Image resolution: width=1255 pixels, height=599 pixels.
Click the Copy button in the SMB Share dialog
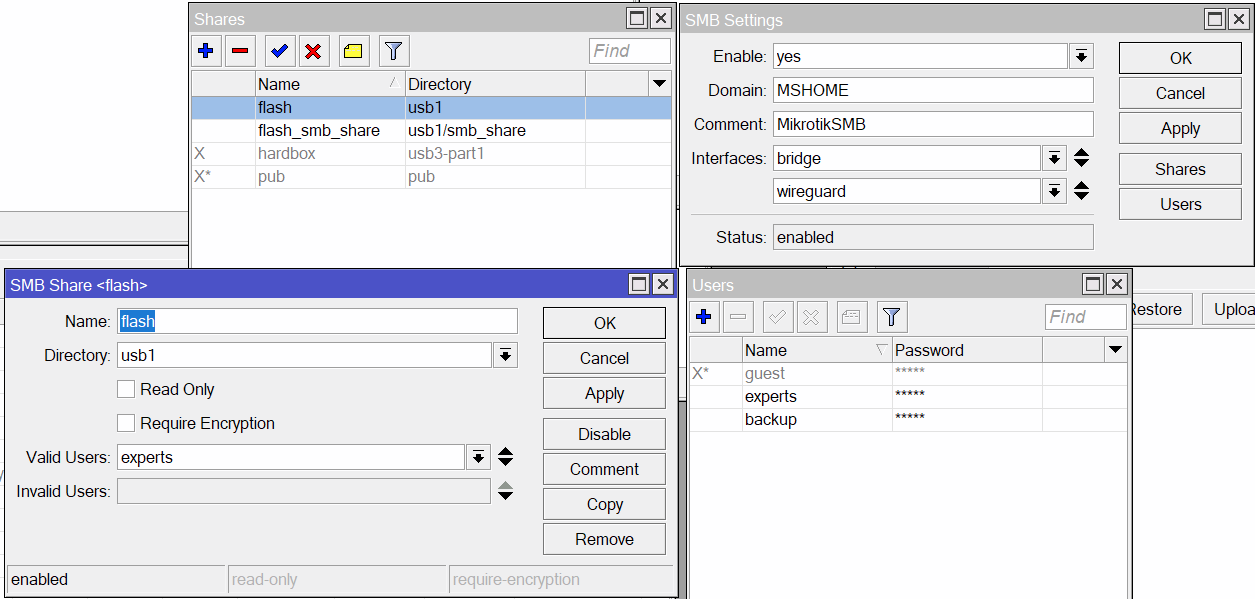click(604, 504)
